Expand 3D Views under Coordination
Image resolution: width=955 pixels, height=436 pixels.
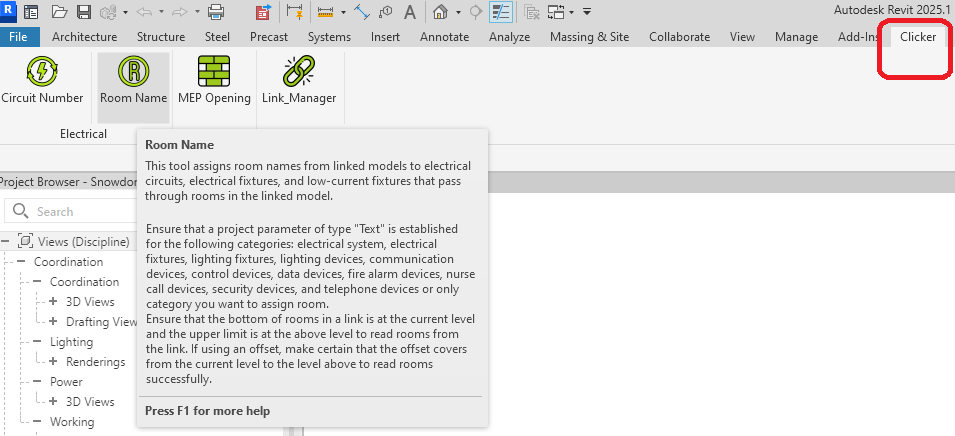[53, 301]
